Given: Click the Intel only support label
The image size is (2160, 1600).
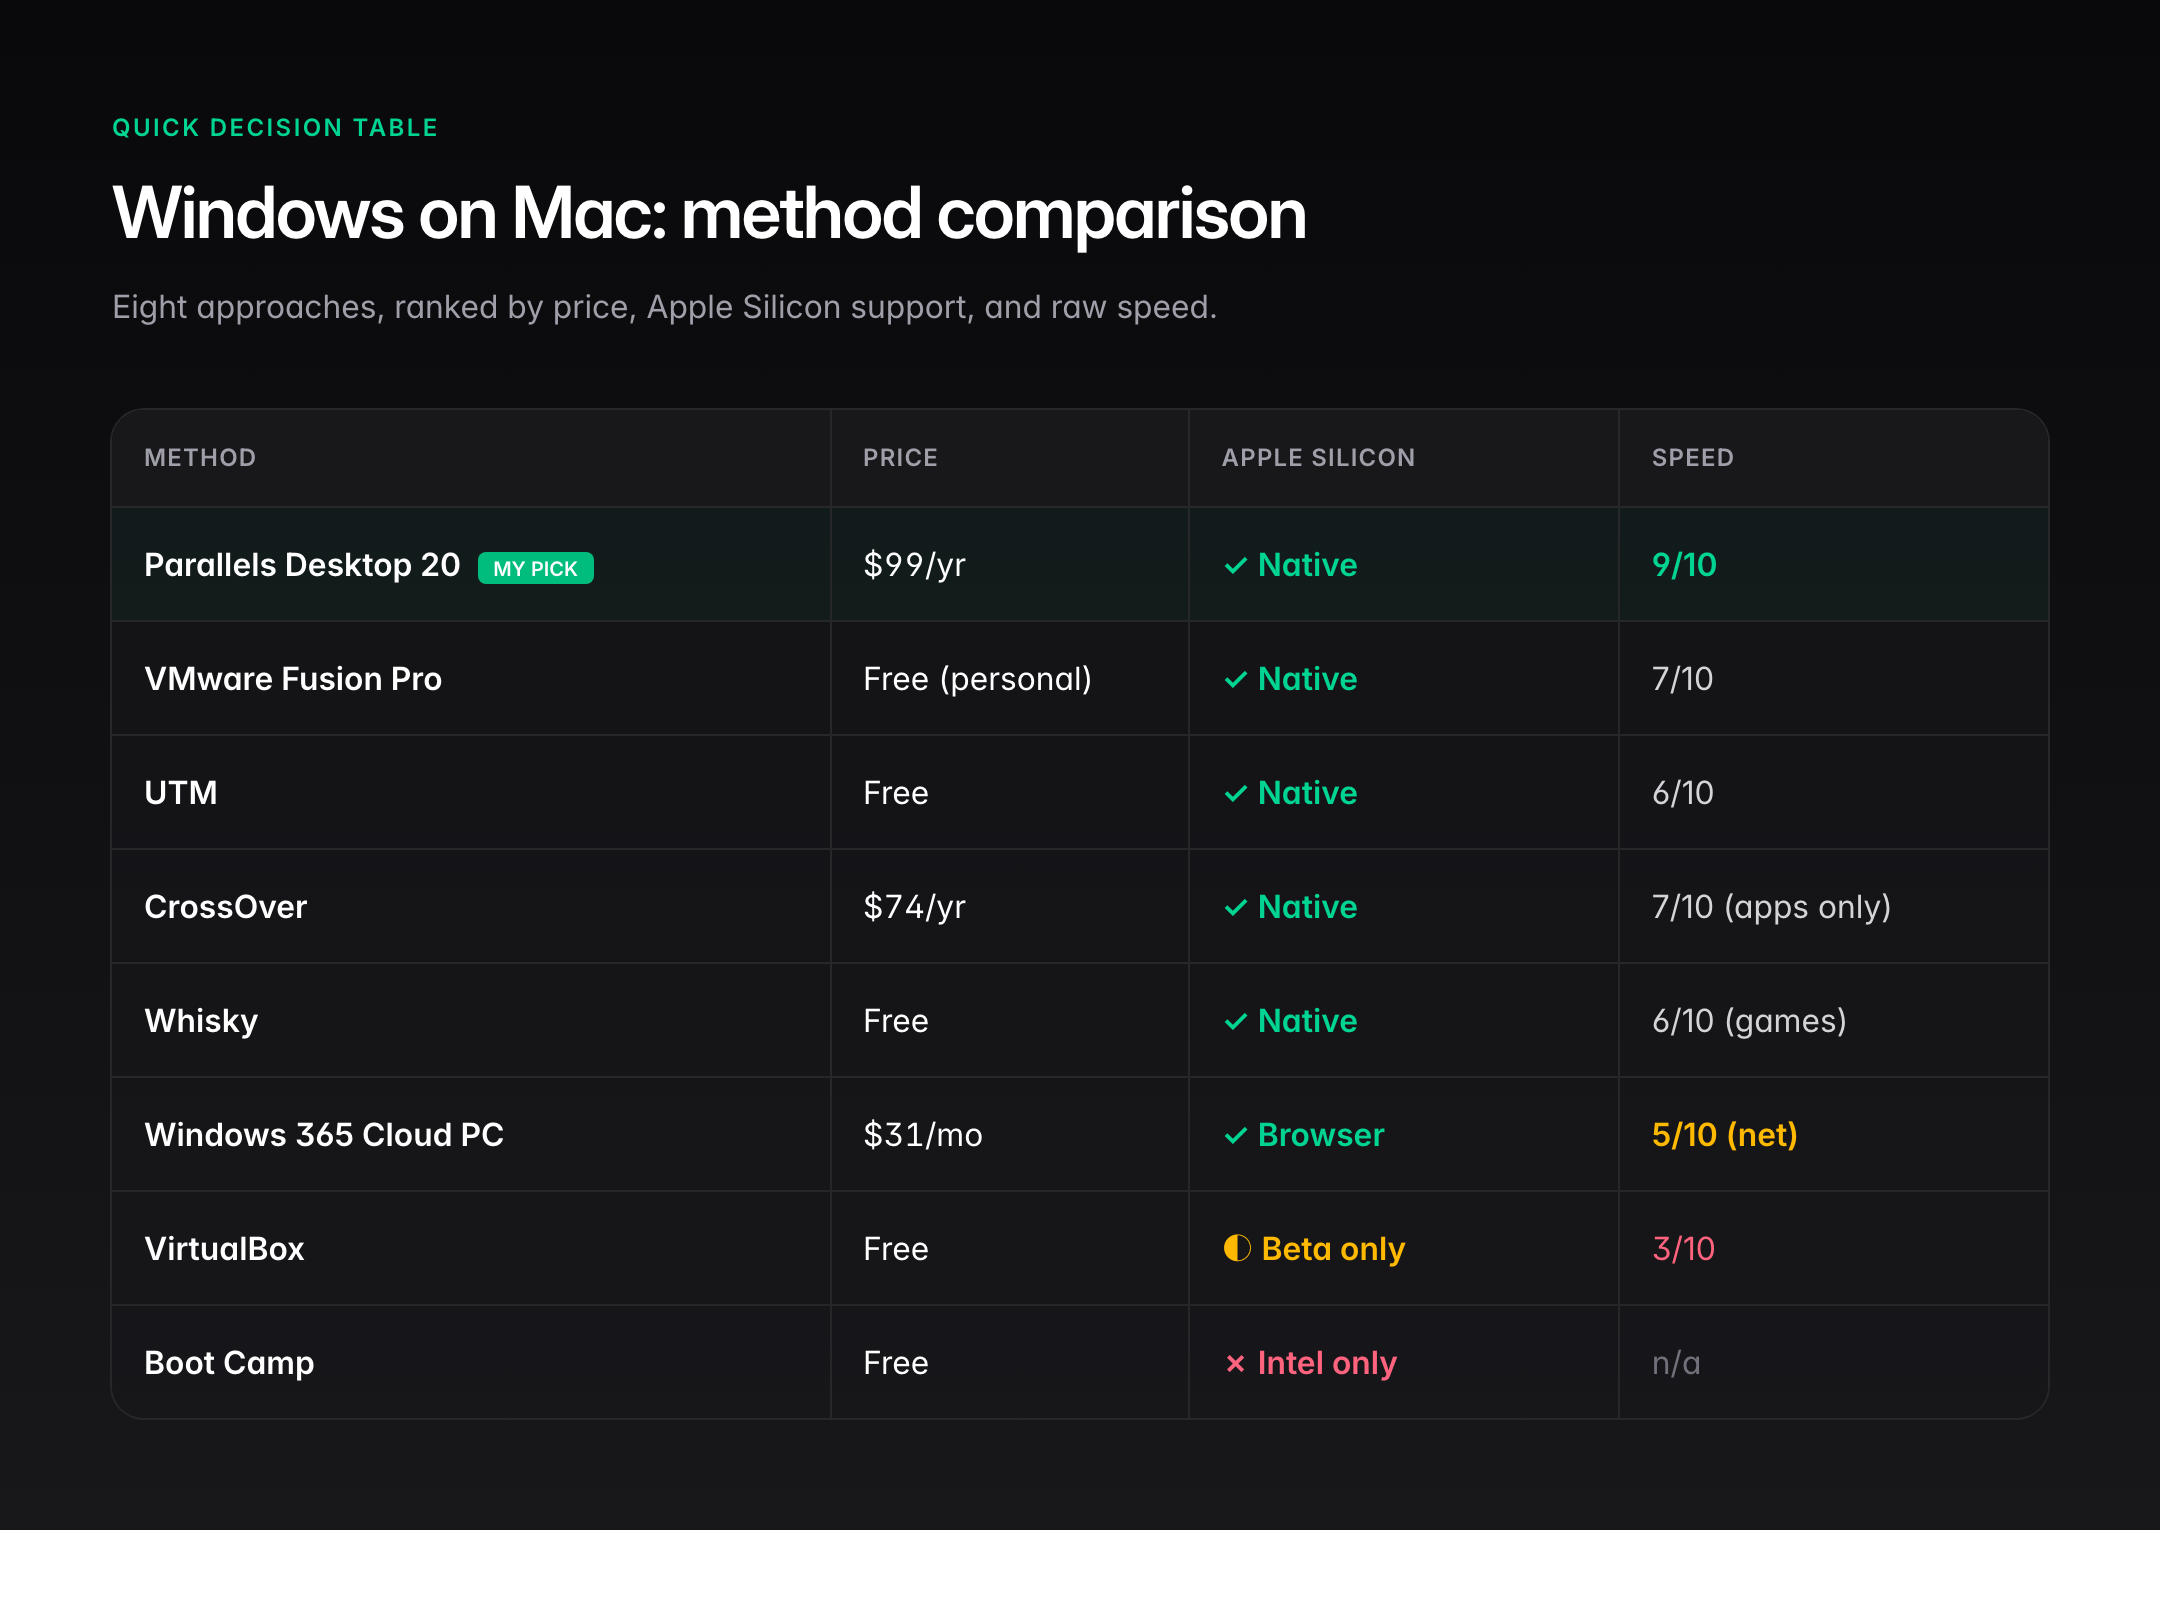Looking at the screenshot, I should [x=1327, y=1363].
